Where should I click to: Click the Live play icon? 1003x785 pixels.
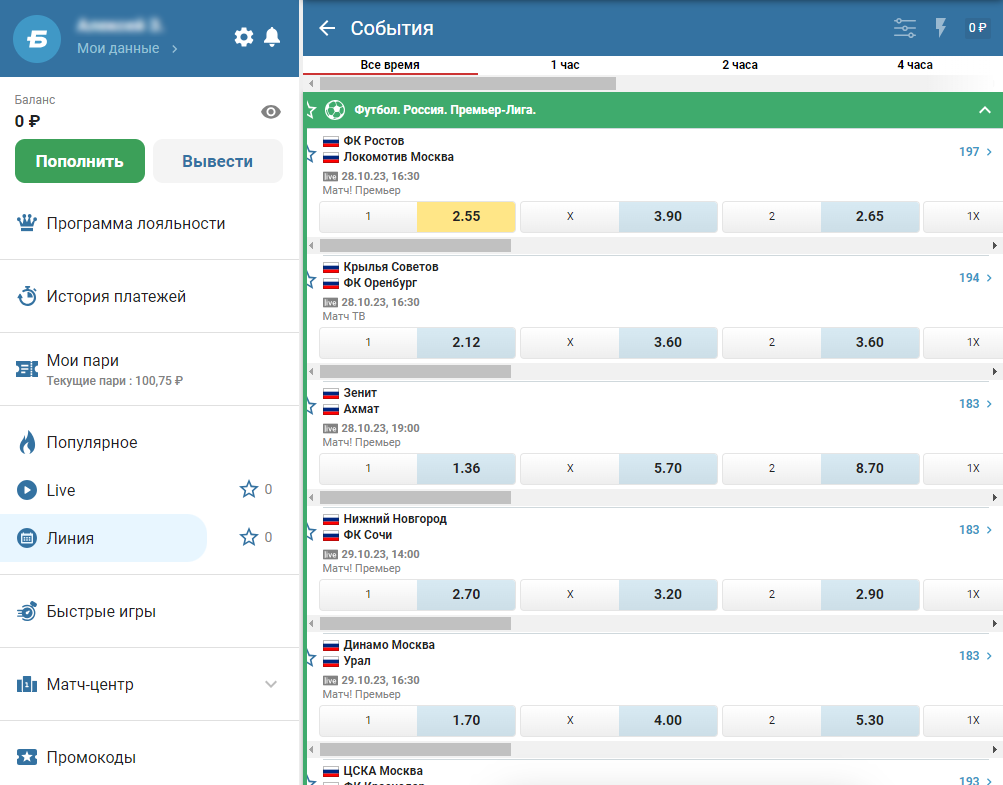(26, 490)
